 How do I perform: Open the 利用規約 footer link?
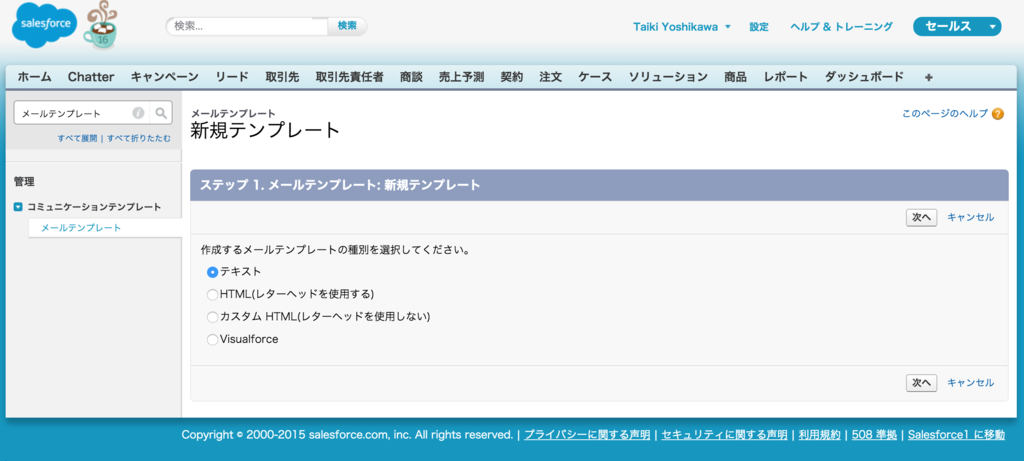point(820,435)
